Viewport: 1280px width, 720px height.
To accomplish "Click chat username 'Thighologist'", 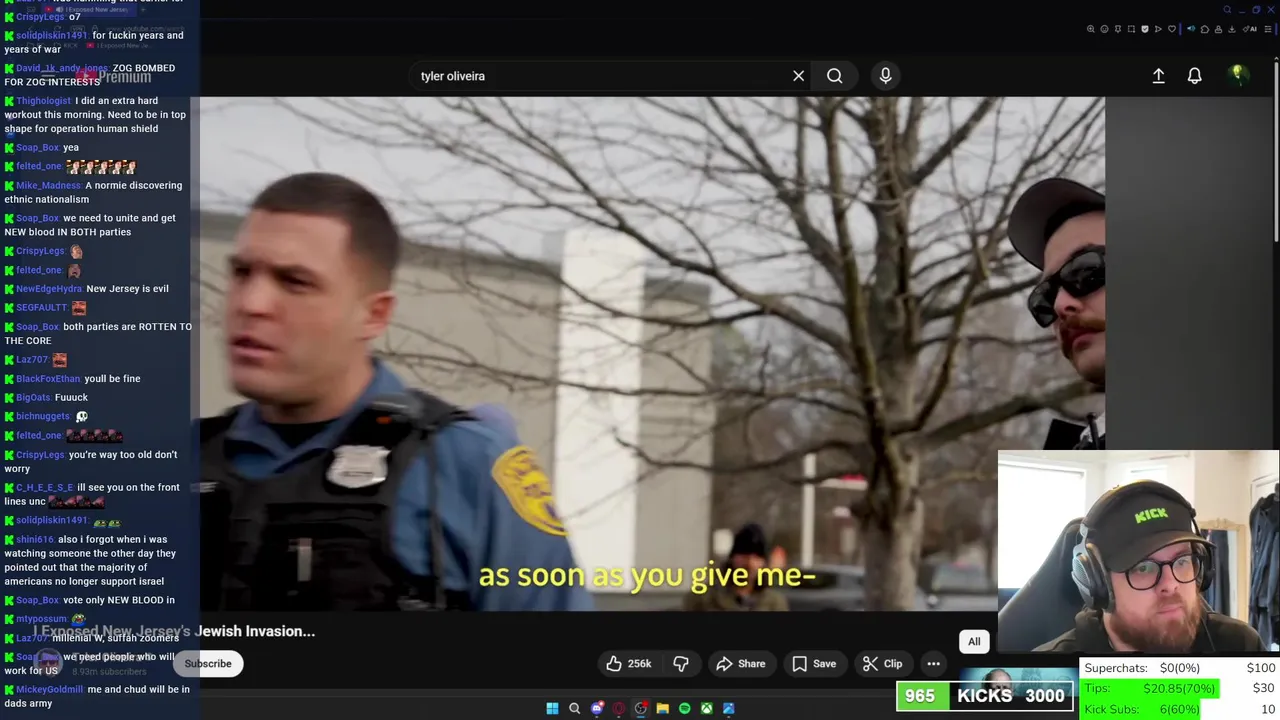I will pos(43,101).
